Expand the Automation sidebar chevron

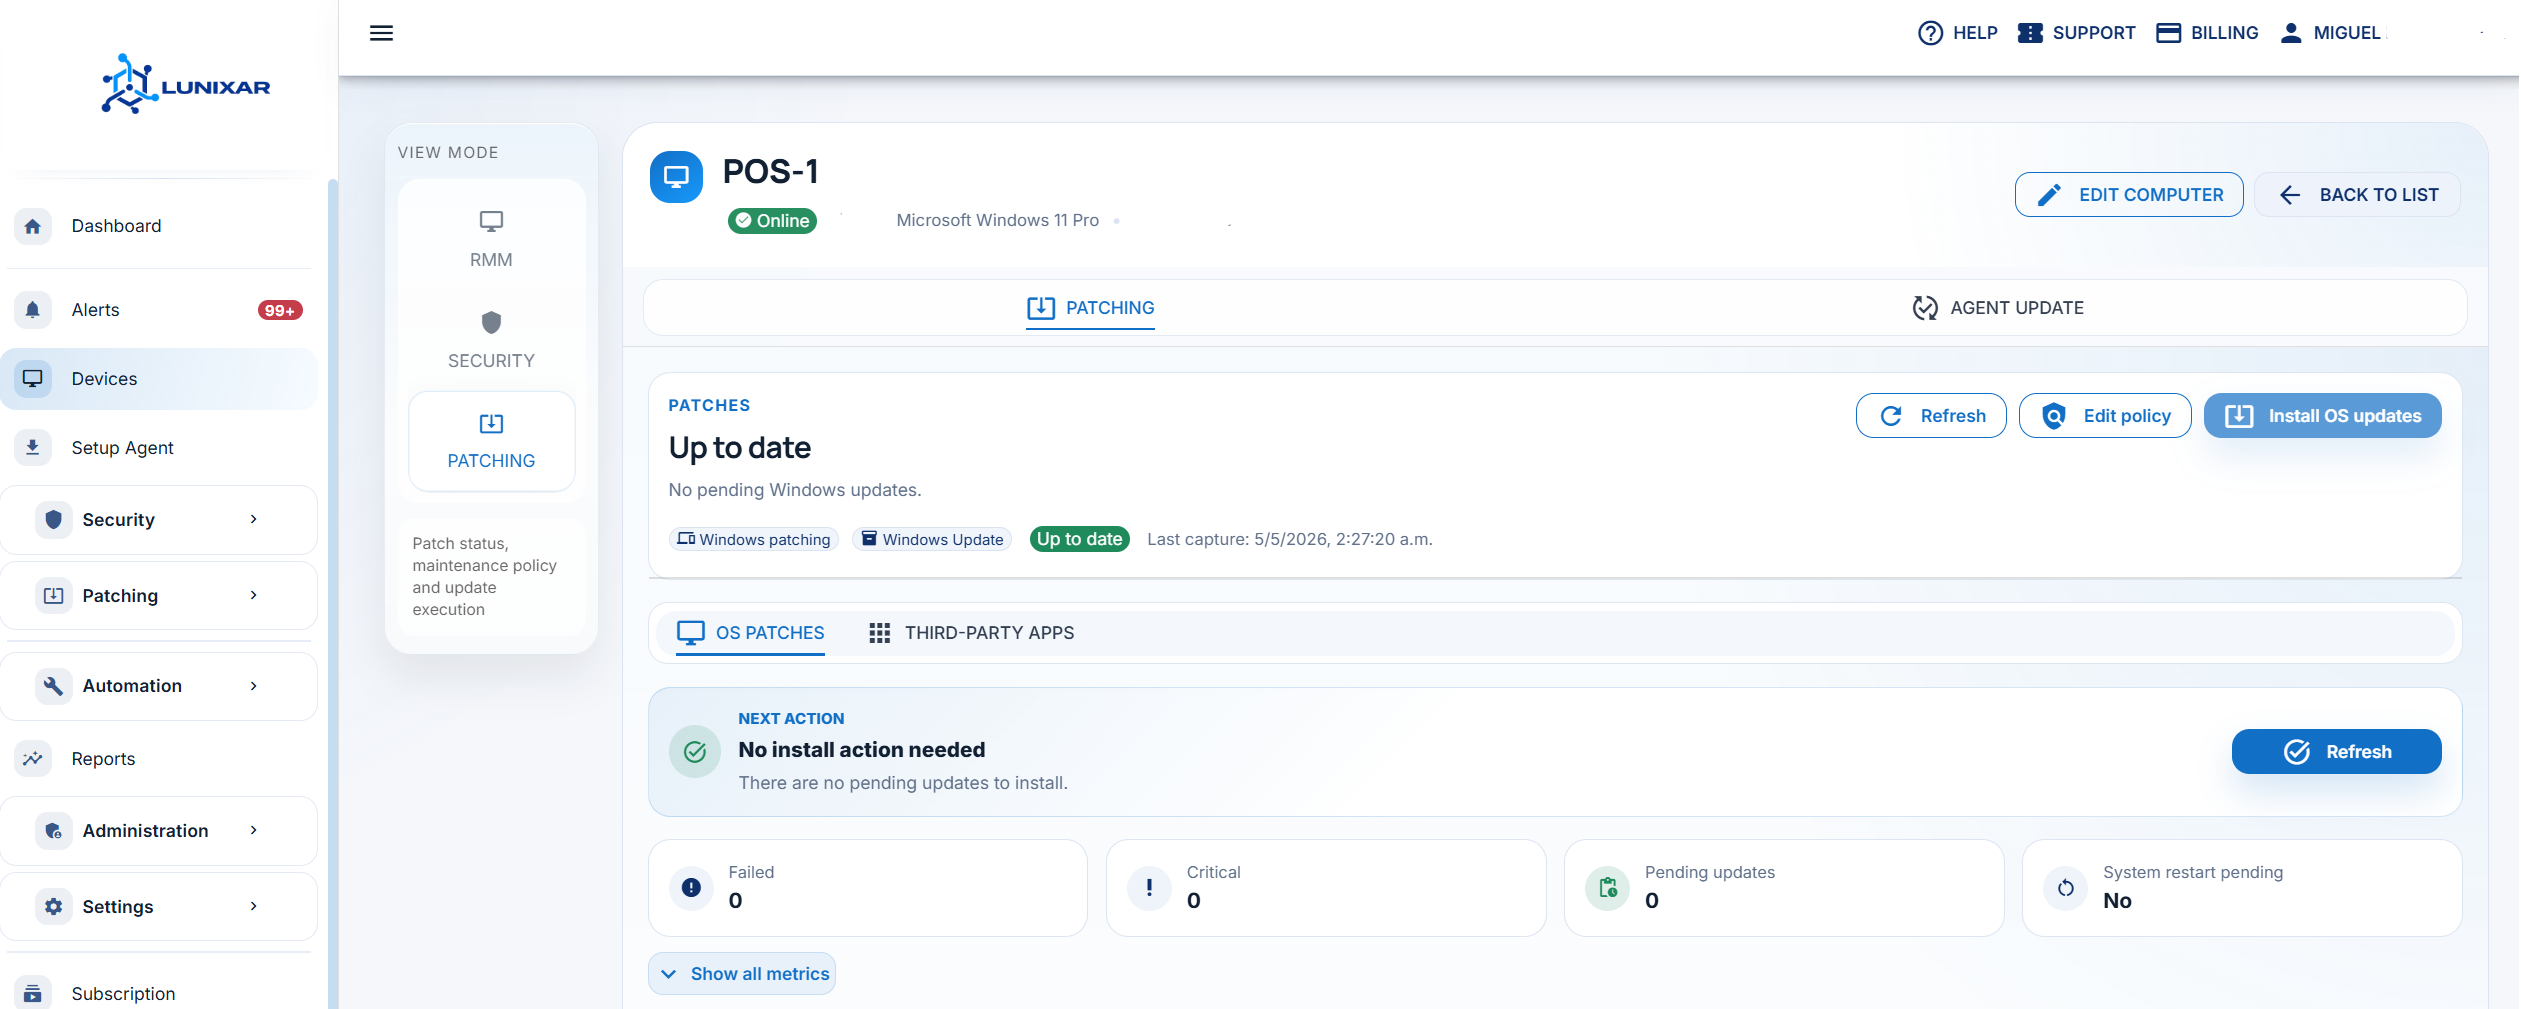254,686
